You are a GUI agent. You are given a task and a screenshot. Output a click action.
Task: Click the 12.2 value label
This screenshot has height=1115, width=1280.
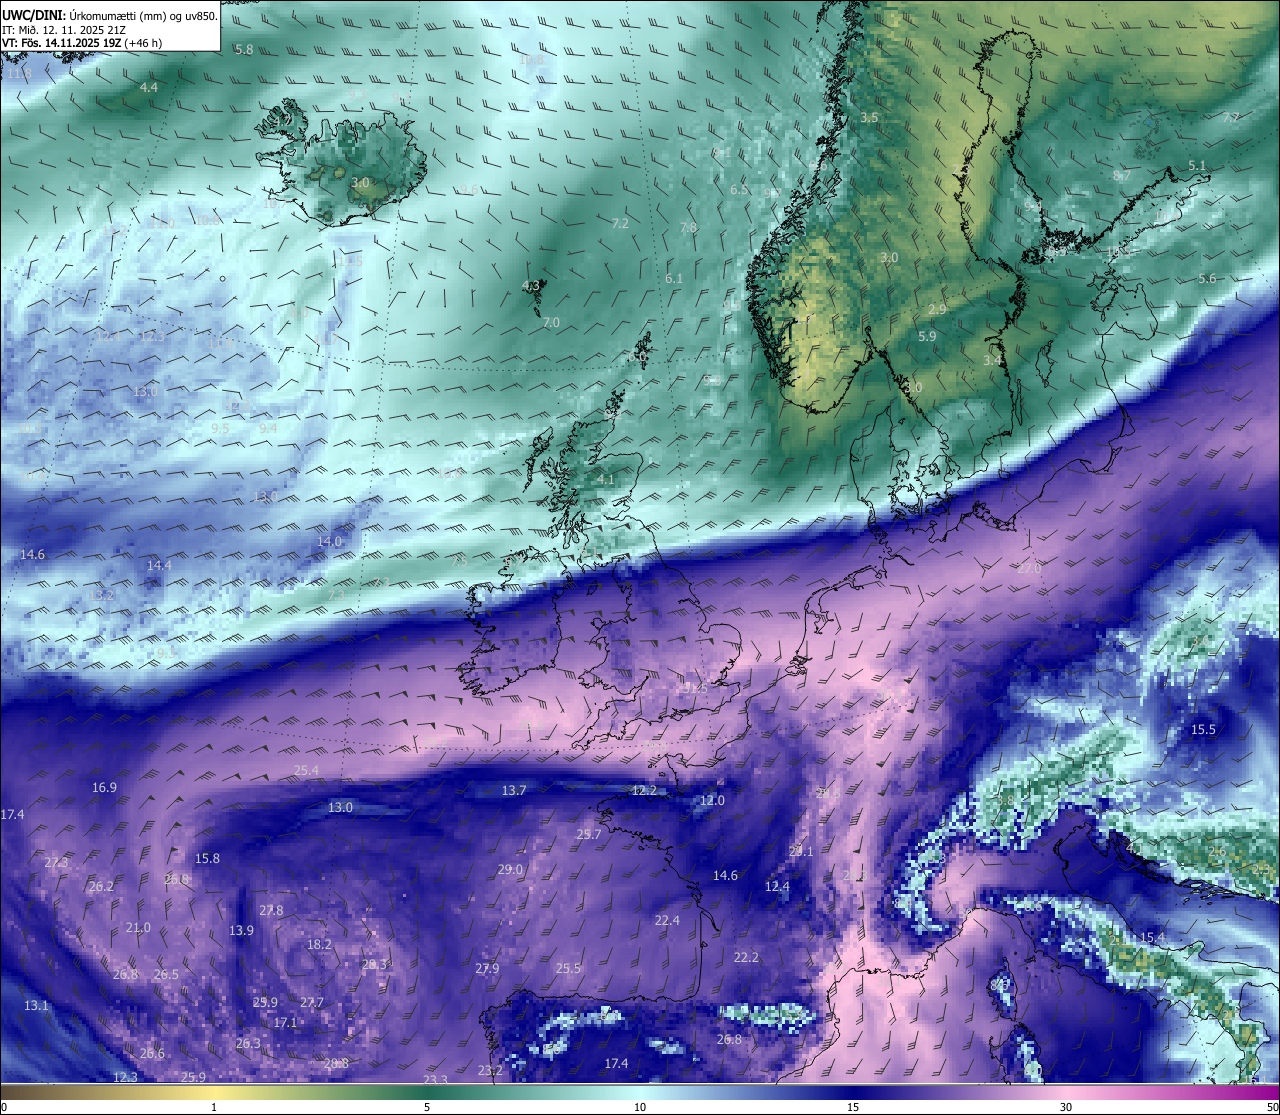coord(644,791)
